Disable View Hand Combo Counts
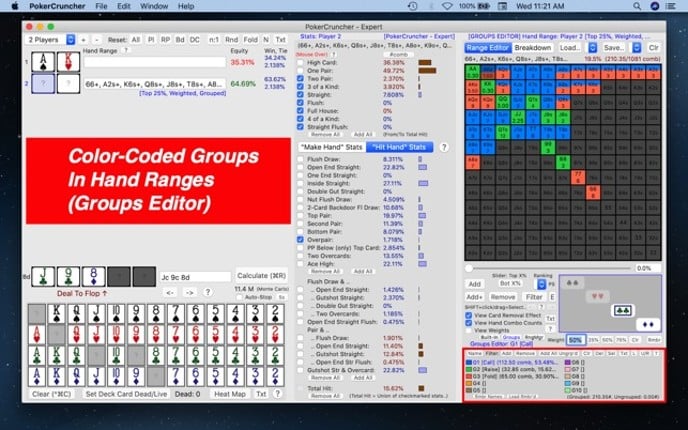The height and width of the screenshot is (430, 688). coord(469,323)
